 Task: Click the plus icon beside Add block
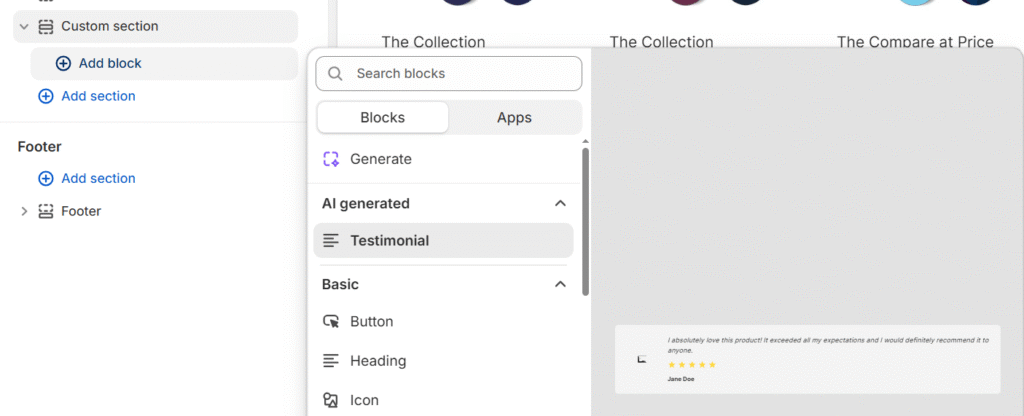coord(63,63)
